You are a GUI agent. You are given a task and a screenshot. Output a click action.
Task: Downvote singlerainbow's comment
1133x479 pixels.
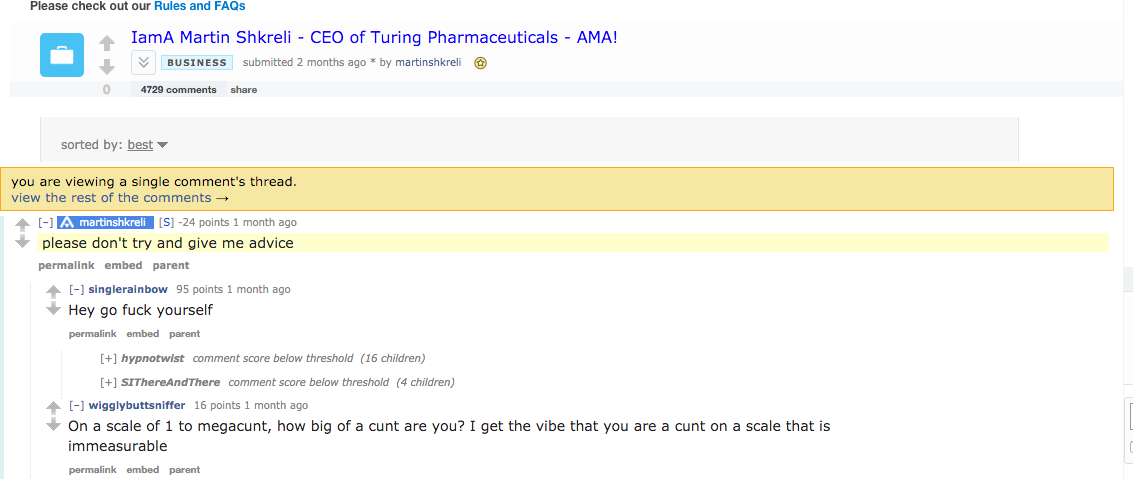(x=53, y=308)
